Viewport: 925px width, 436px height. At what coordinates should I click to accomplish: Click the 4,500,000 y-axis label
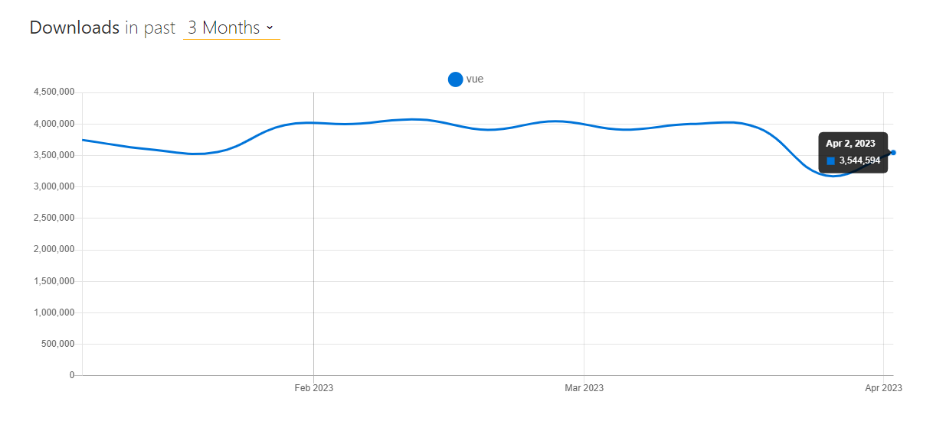(x=55, y=92)
